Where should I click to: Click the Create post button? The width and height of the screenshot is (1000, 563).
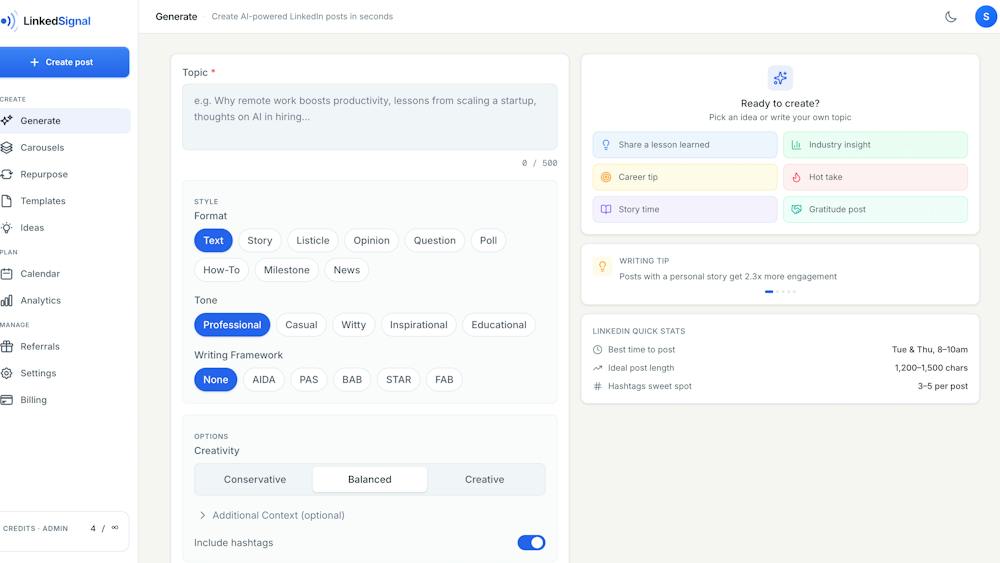click(x=64, y=62)
